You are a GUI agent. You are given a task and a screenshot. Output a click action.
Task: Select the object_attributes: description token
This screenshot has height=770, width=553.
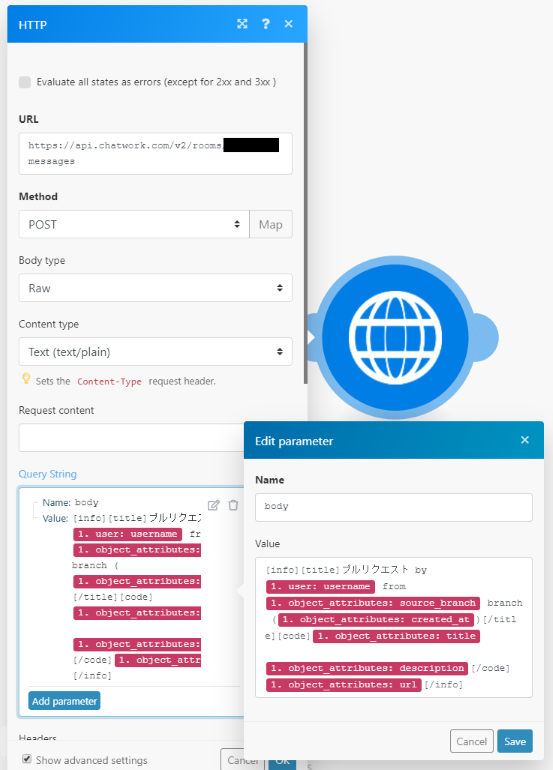click(x=367, y=668)
